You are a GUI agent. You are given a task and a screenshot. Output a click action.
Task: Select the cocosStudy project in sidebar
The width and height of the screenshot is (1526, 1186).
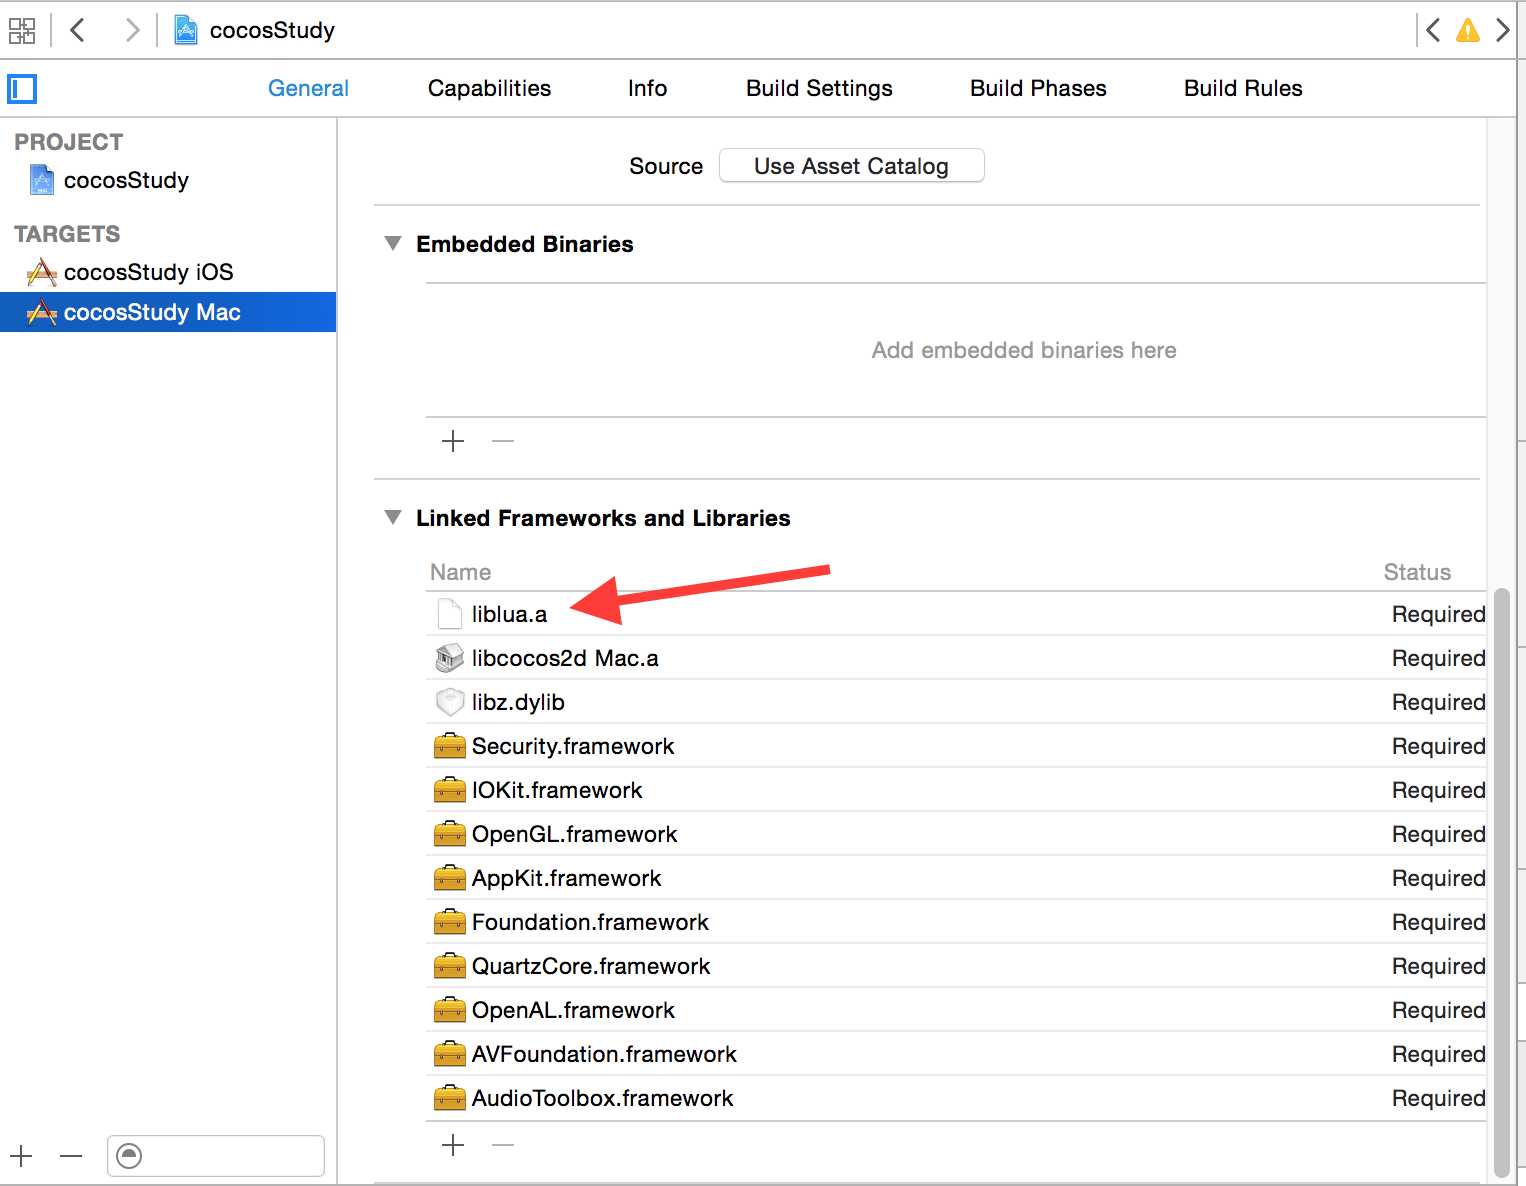(x=168, y=180)
